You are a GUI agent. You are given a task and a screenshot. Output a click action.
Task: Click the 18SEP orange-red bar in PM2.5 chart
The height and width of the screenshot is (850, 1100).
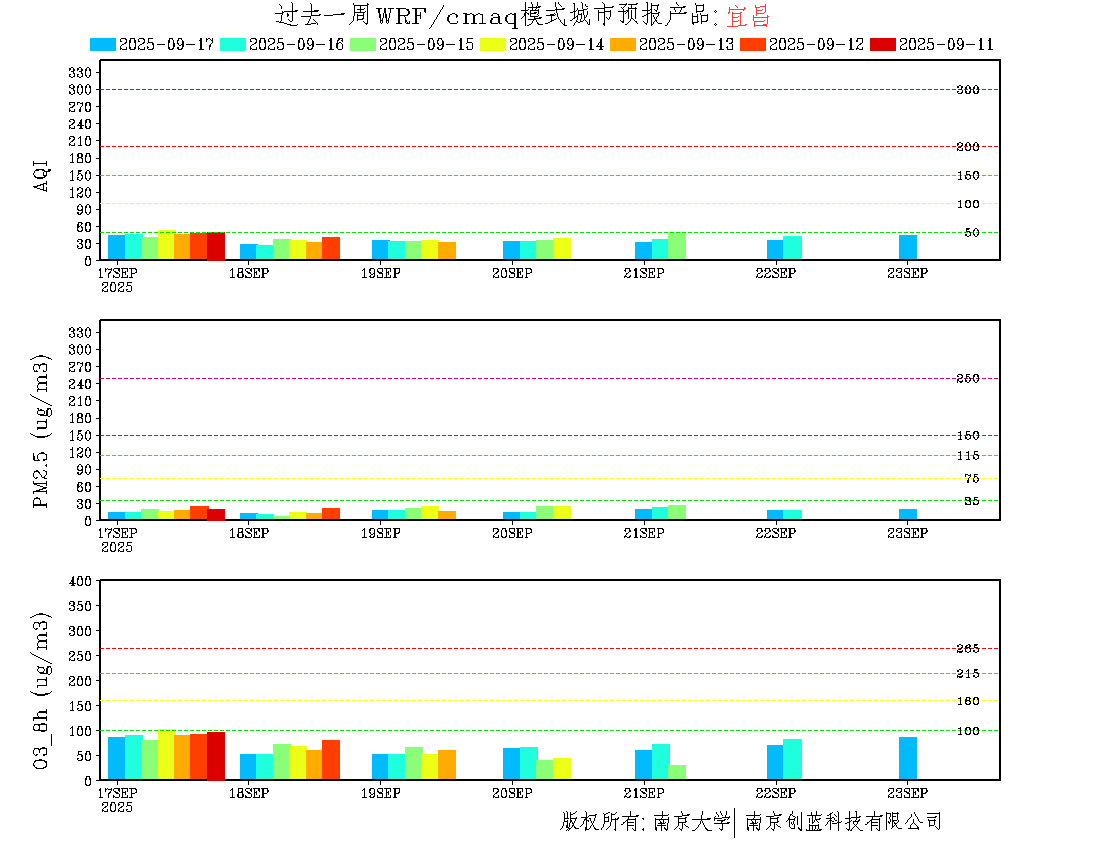pos(331,514)
